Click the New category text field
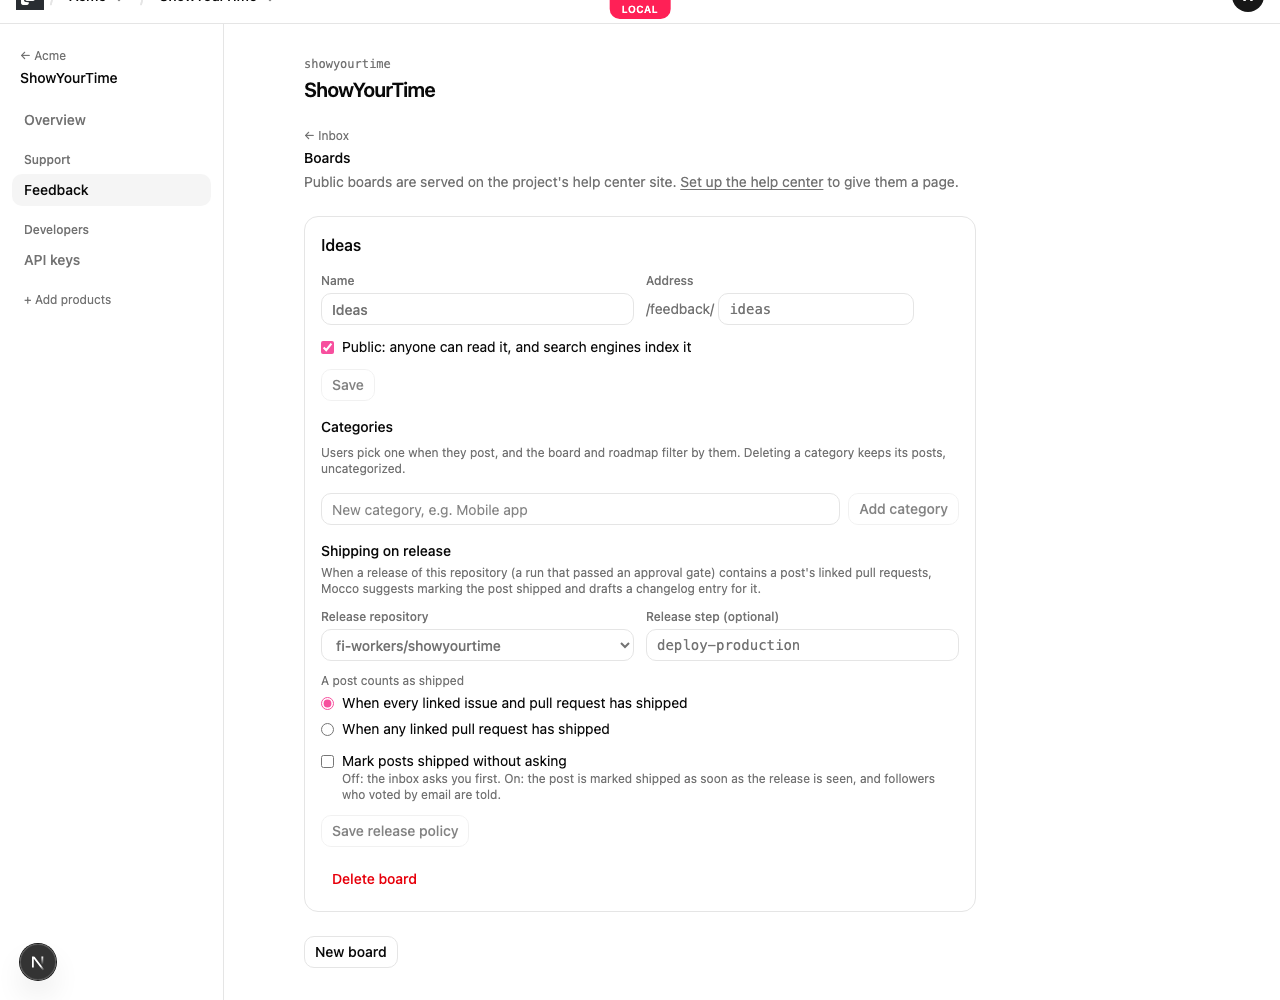Viewport: 1280px width, 1000px height. coord(580,509)
